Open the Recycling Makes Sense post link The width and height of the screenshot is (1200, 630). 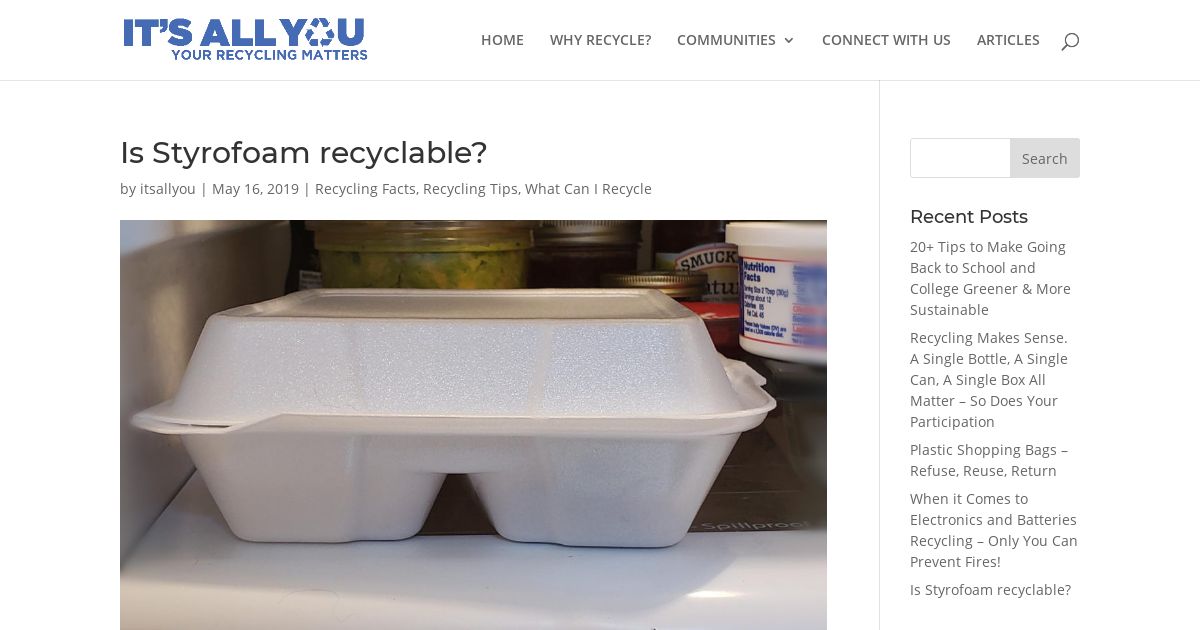pos(989,380)
